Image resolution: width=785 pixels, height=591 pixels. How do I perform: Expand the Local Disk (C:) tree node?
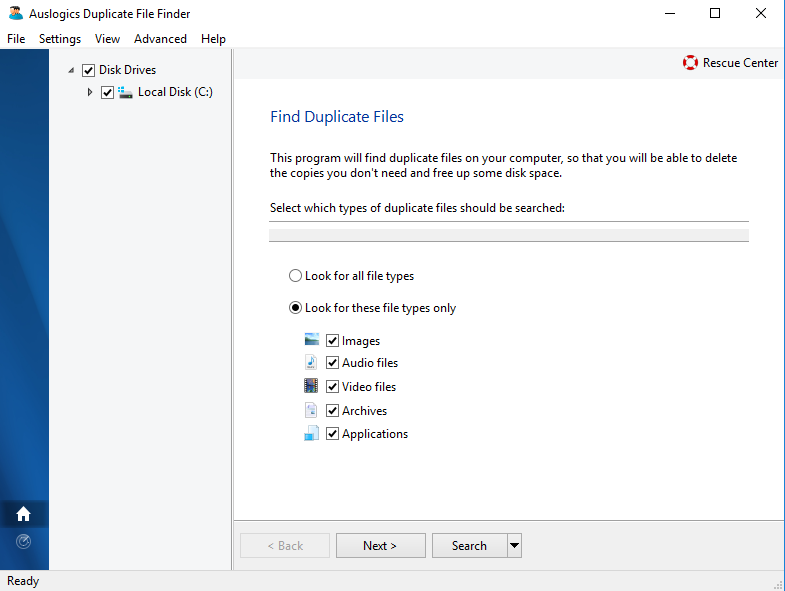point(90,92)
